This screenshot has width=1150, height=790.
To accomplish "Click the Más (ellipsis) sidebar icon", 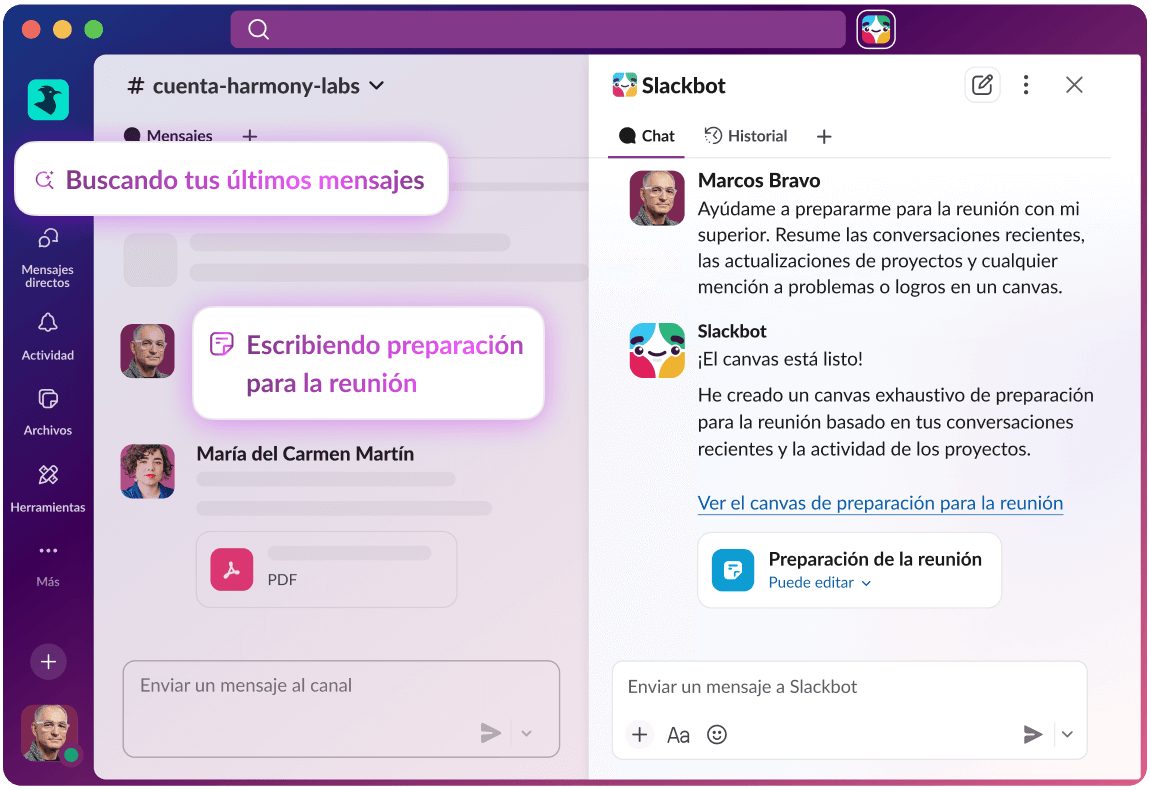I will 48,550.
